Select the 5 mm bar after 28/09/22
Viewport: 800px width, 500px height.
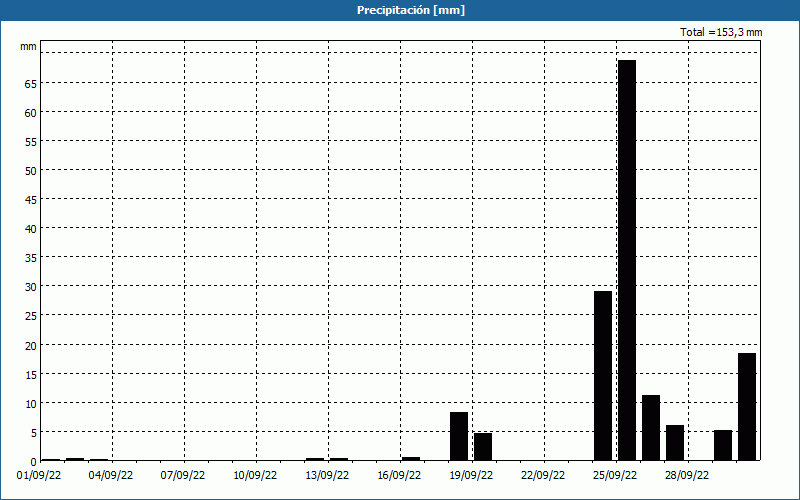pos(723,445)
